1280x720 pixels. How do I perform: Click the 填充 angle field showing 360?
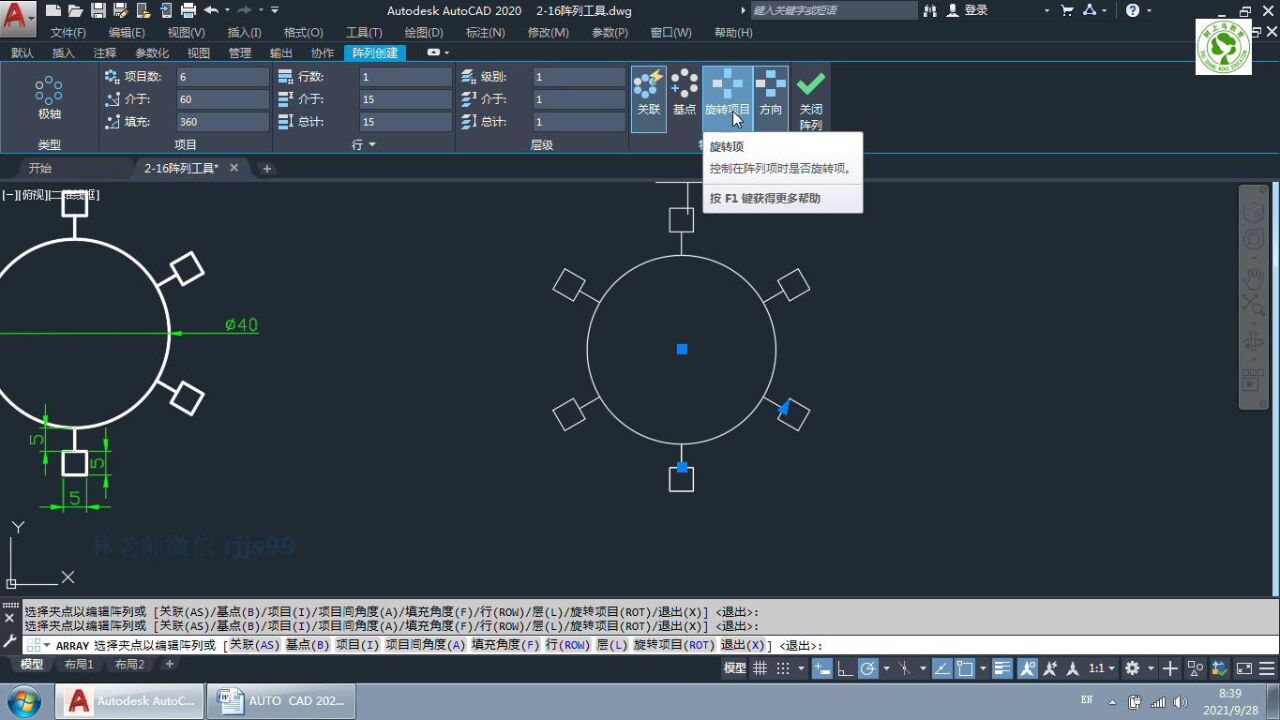click(x=222, y=121)
